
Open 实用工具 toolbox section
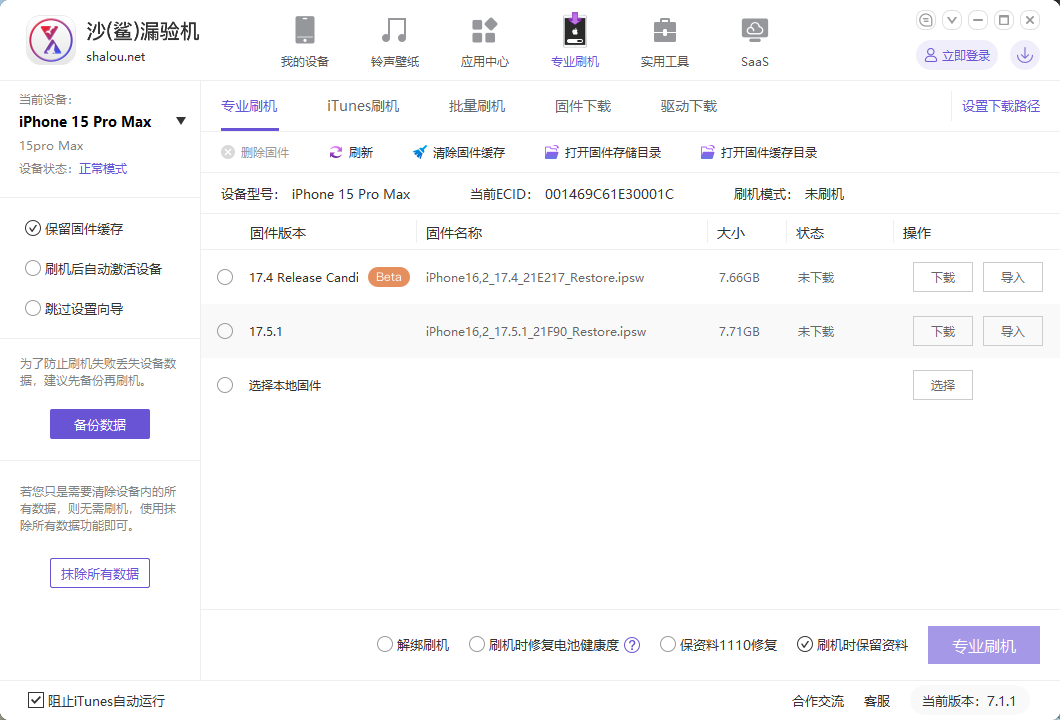coord(664,41)
